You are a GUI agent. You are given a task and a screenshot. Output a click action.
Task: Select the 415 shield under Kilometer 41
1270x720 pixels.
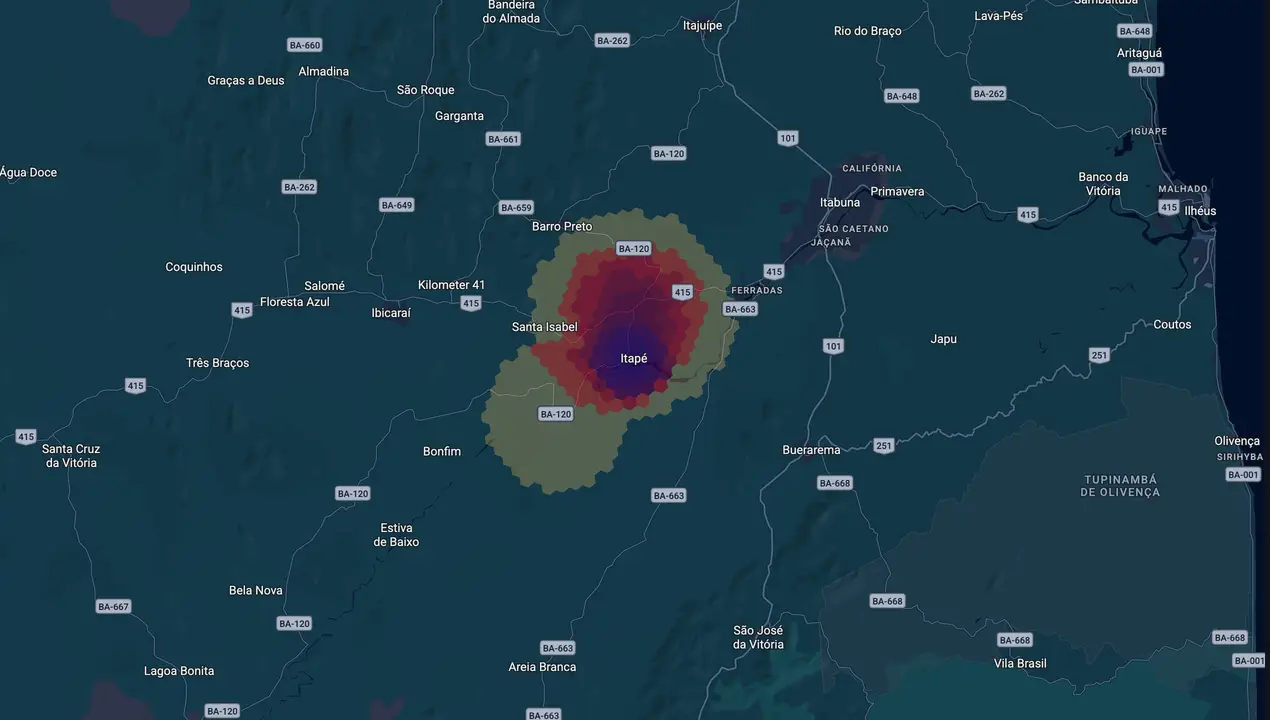[471, 303]
